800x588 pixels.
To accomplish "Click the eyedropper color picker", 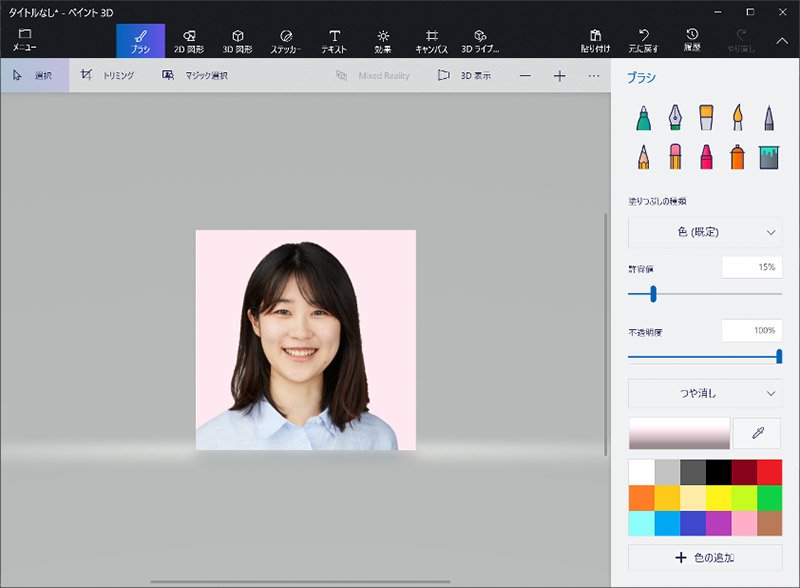I will coord(757,433).
